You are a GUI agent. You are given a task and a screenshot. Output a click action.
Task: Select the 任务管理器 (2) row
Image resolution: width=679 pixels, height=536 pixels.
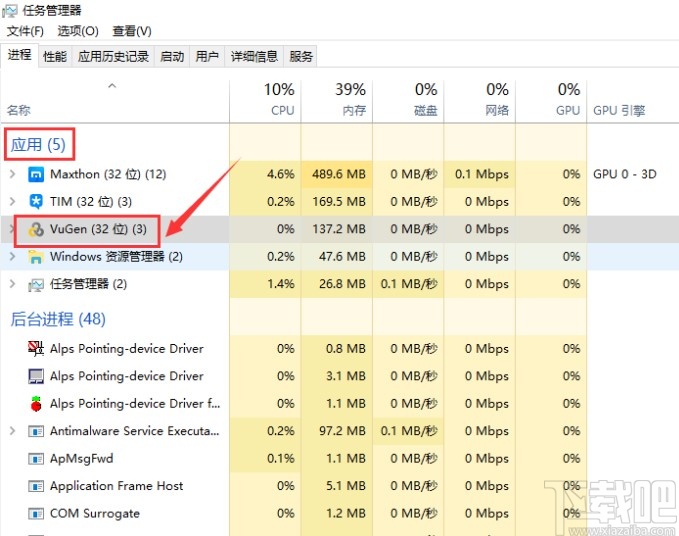tap(340, 284)
